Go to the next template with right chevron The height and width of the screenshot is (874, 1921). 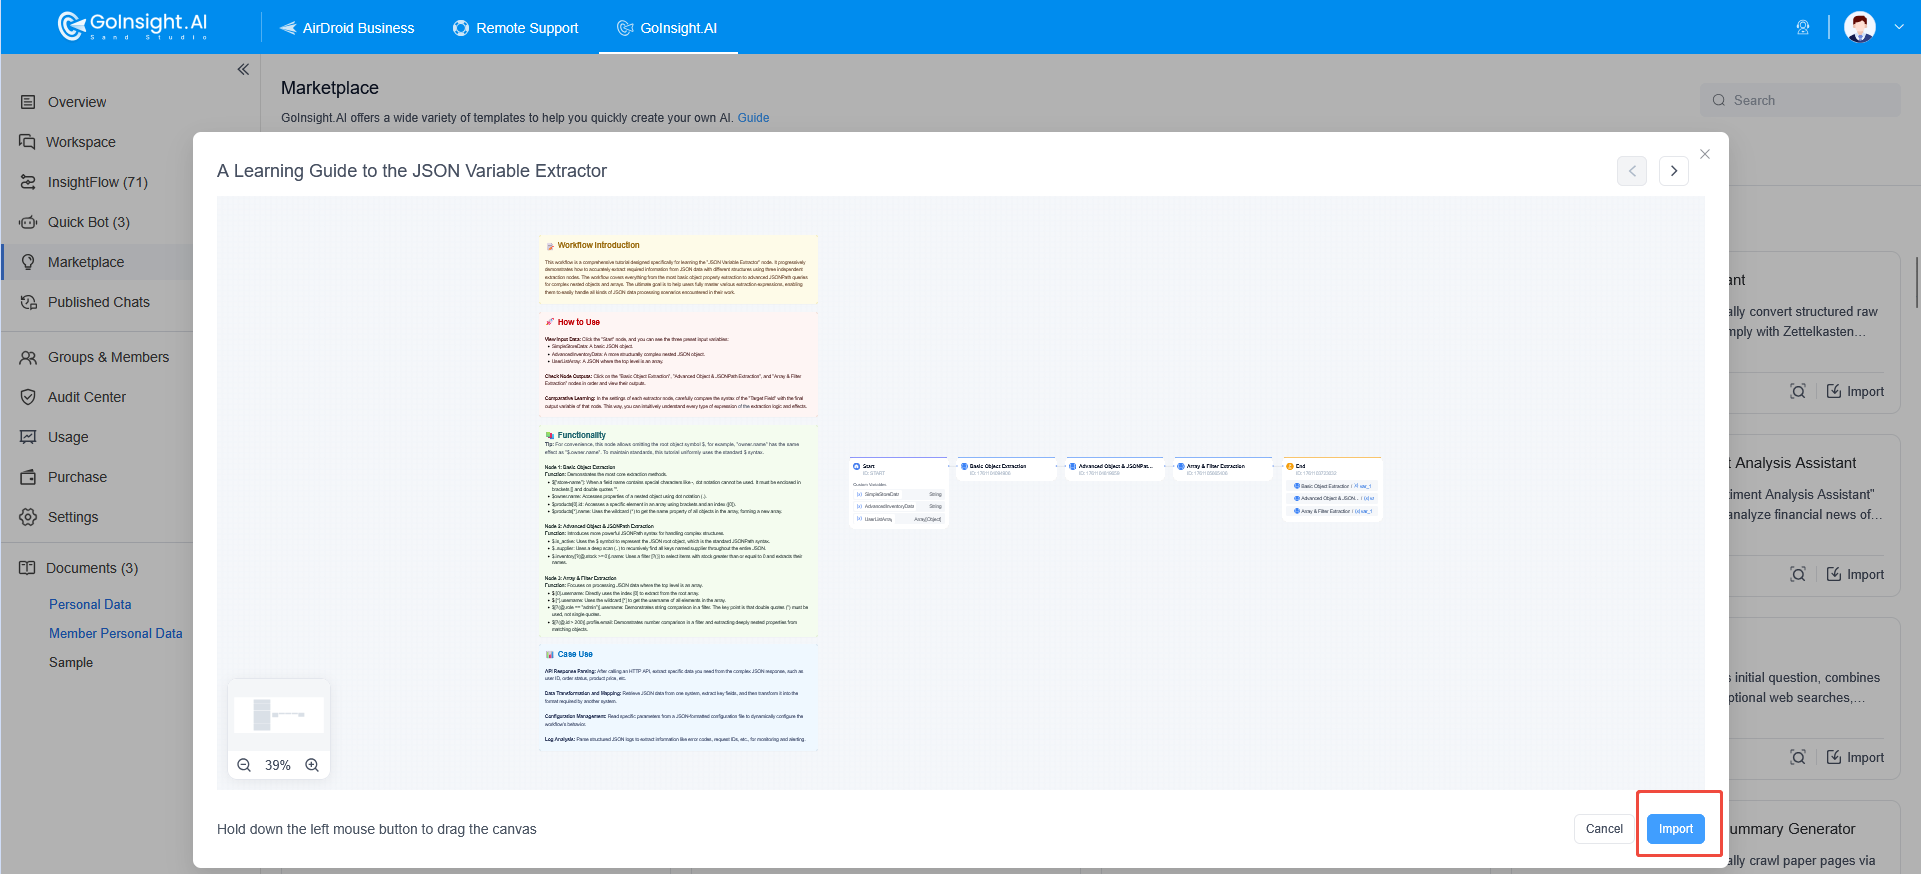1674,171
